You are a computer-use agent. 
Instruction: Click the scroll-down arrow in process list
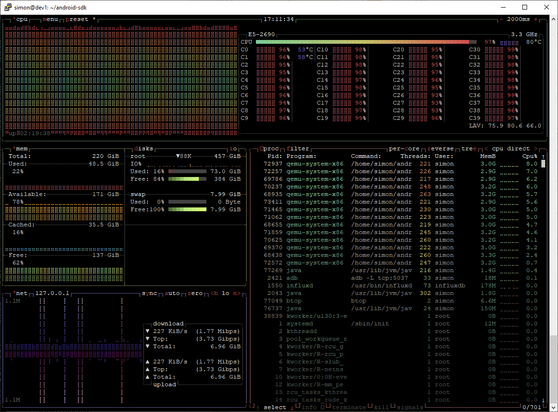pyautogui.click(x=543, y=400)
